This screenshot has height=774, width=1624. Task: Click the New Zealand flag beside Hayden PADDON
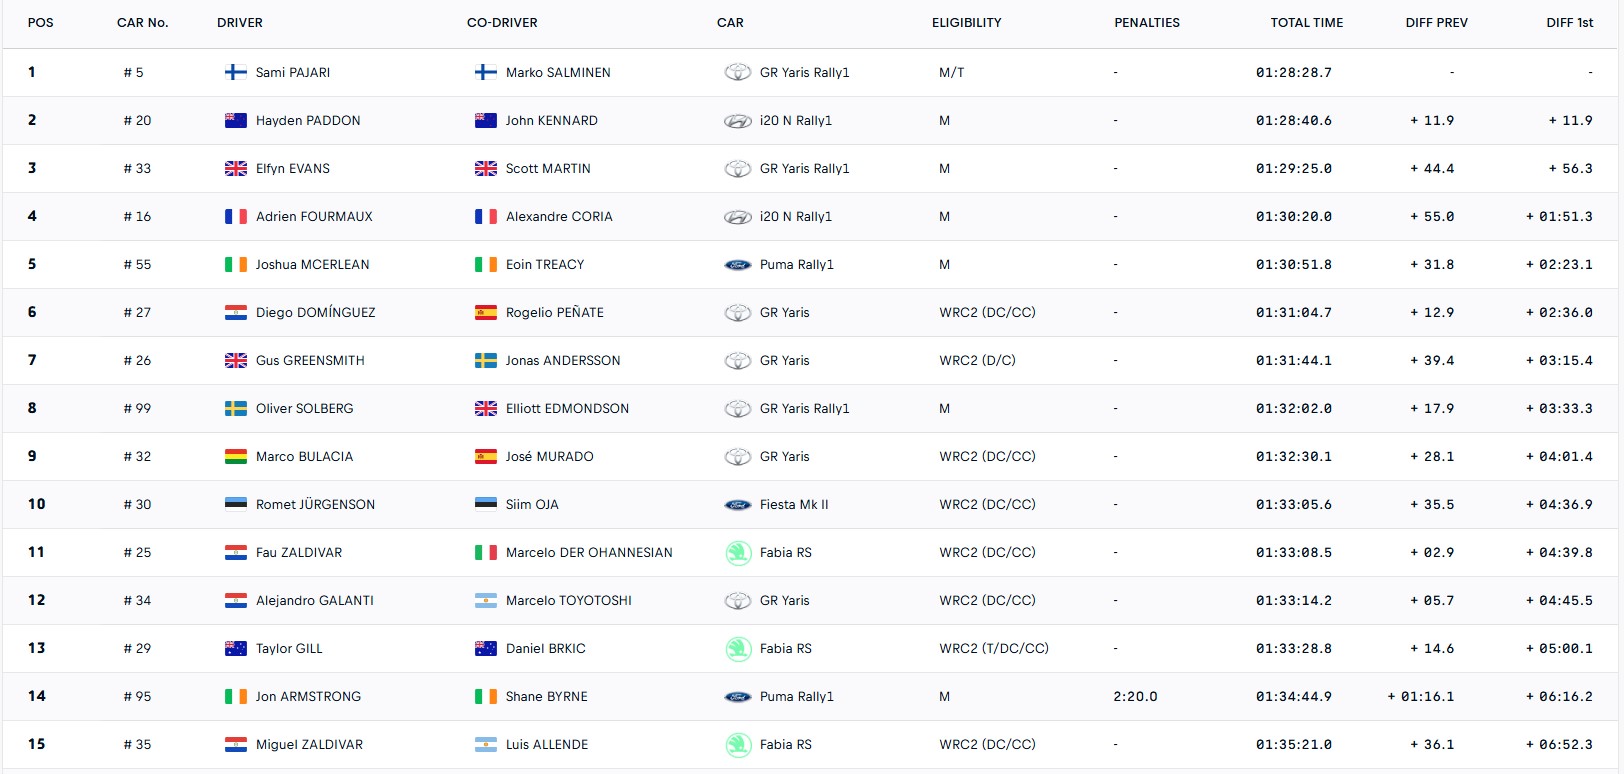coord(236,120)
